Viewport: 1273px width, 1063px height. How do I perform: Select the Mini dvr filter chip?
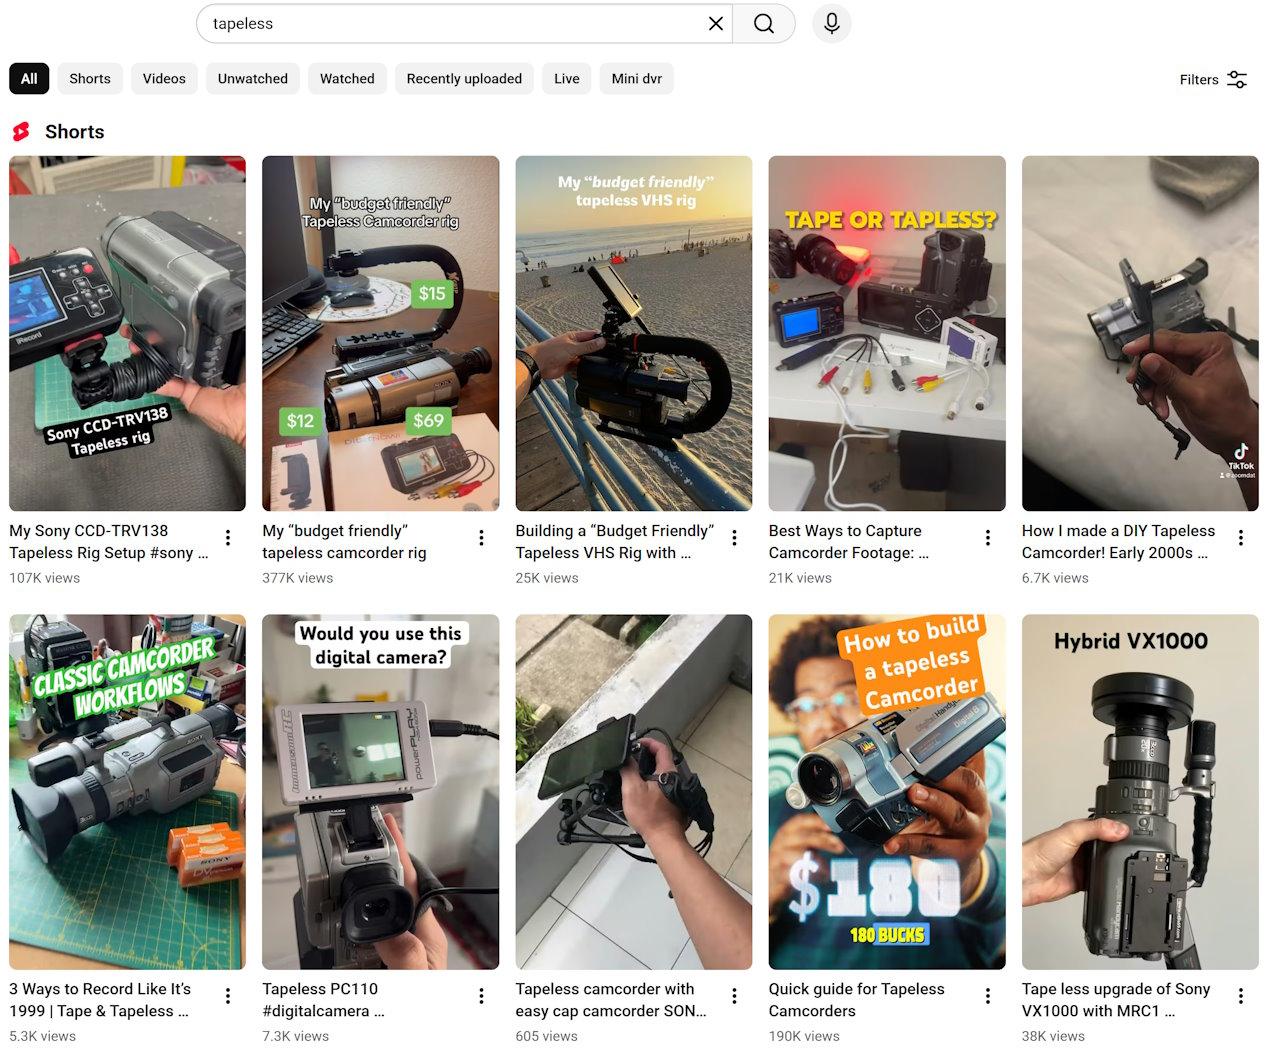(x=637, y=79)
